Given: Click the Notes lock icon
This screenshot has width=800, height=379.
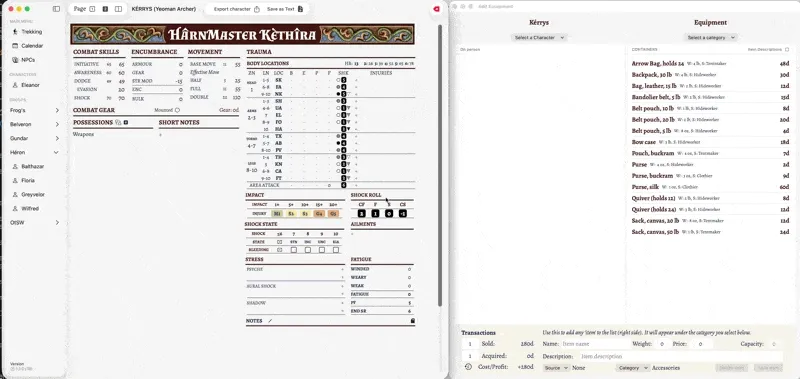Looking at the screenshot, I should click(412, 321).
